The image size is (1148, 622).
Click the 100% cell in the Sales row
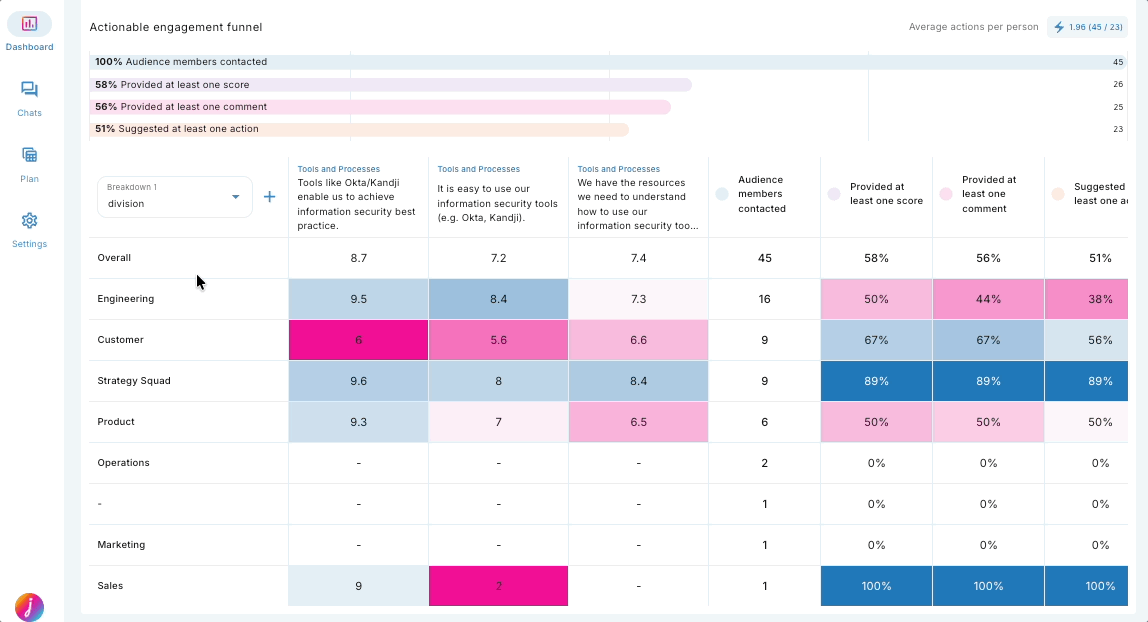pyautogui.click(x=875, y=585)
